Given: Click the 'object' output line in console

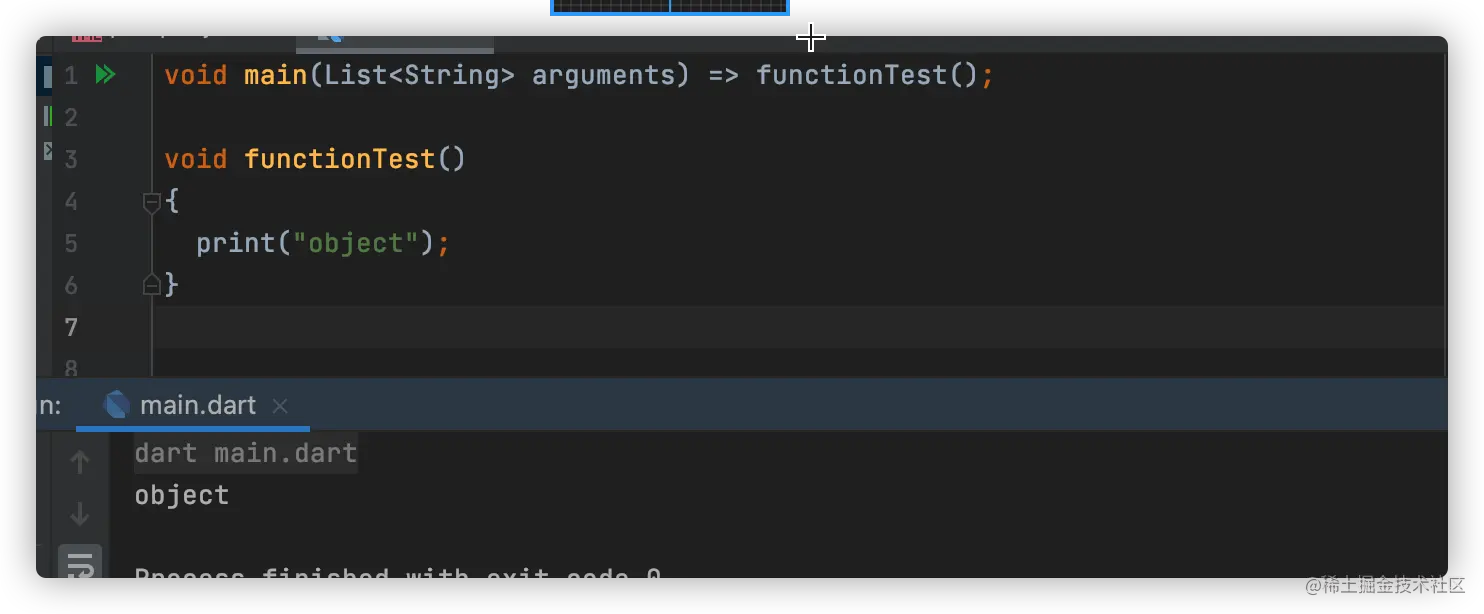Looking at the screenshot, I should [182, 495].
